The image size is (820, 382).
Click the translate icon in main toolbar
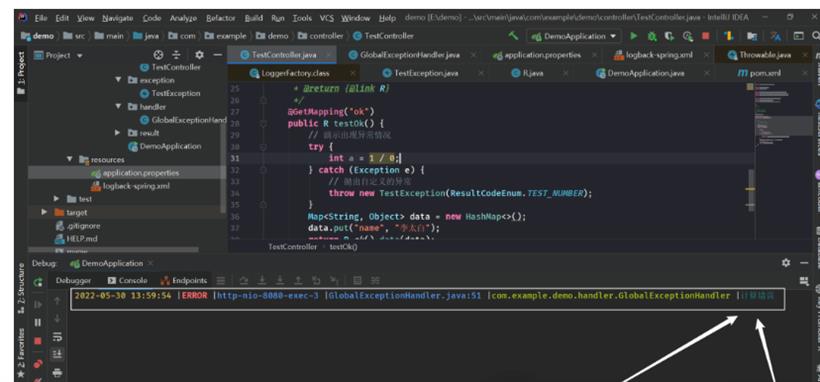coord(776,36)
